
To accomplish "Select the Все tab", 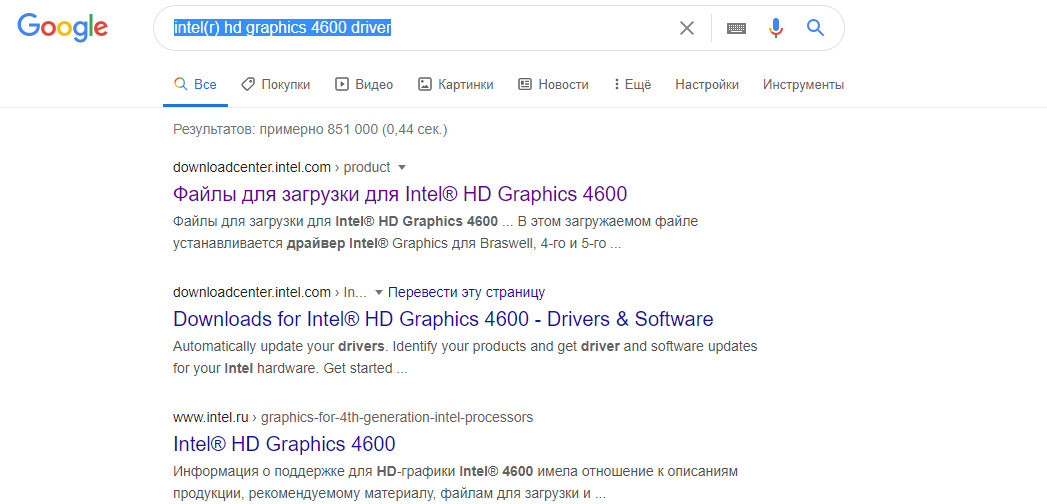I will pos(195,85).
